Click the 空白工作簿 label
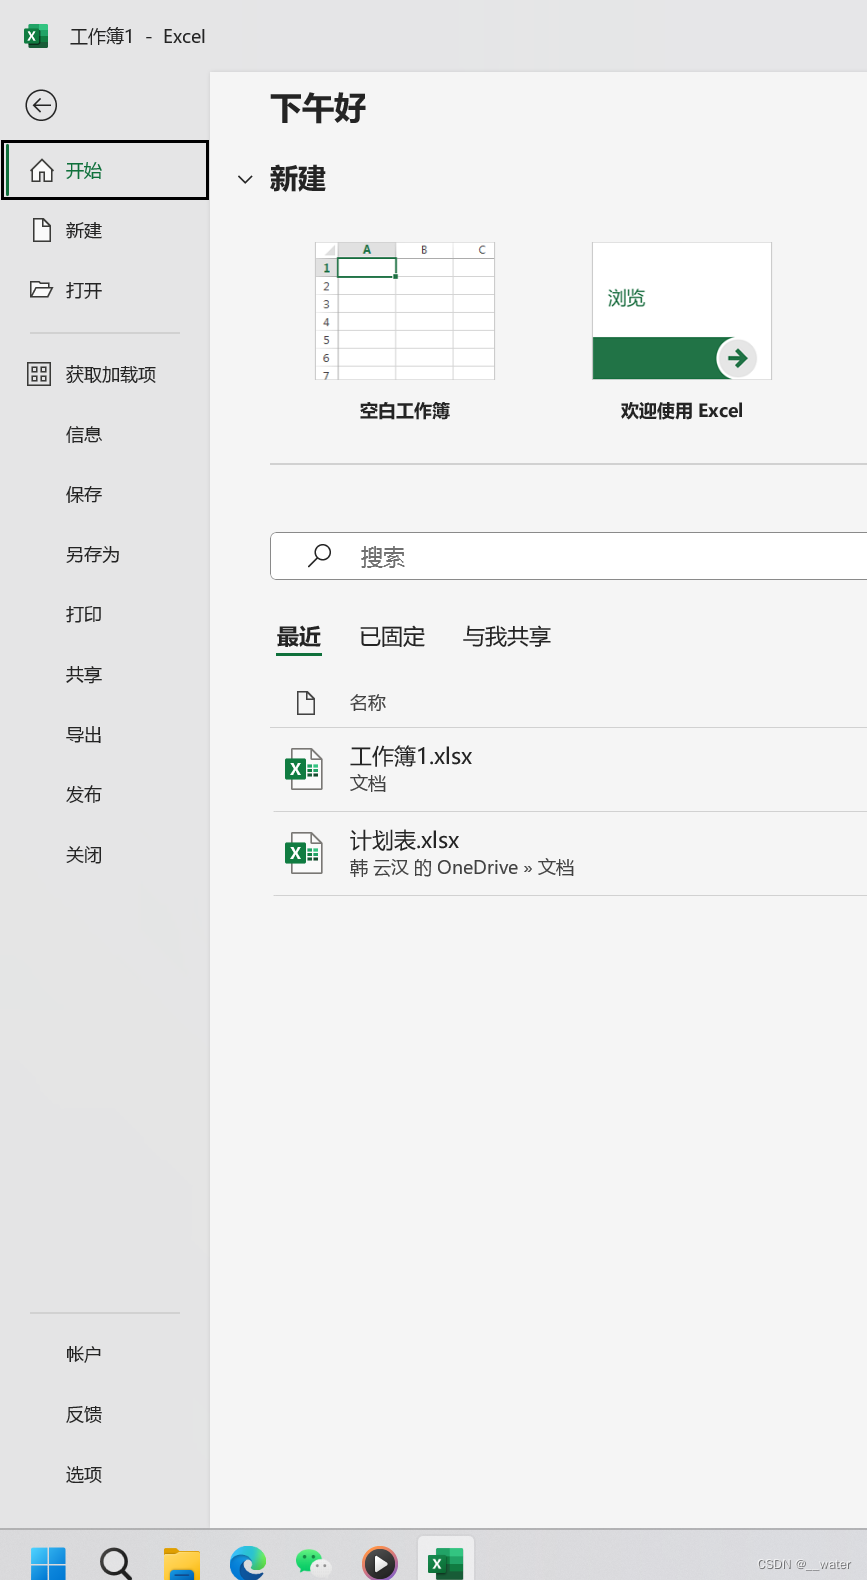 coord(405,411)
